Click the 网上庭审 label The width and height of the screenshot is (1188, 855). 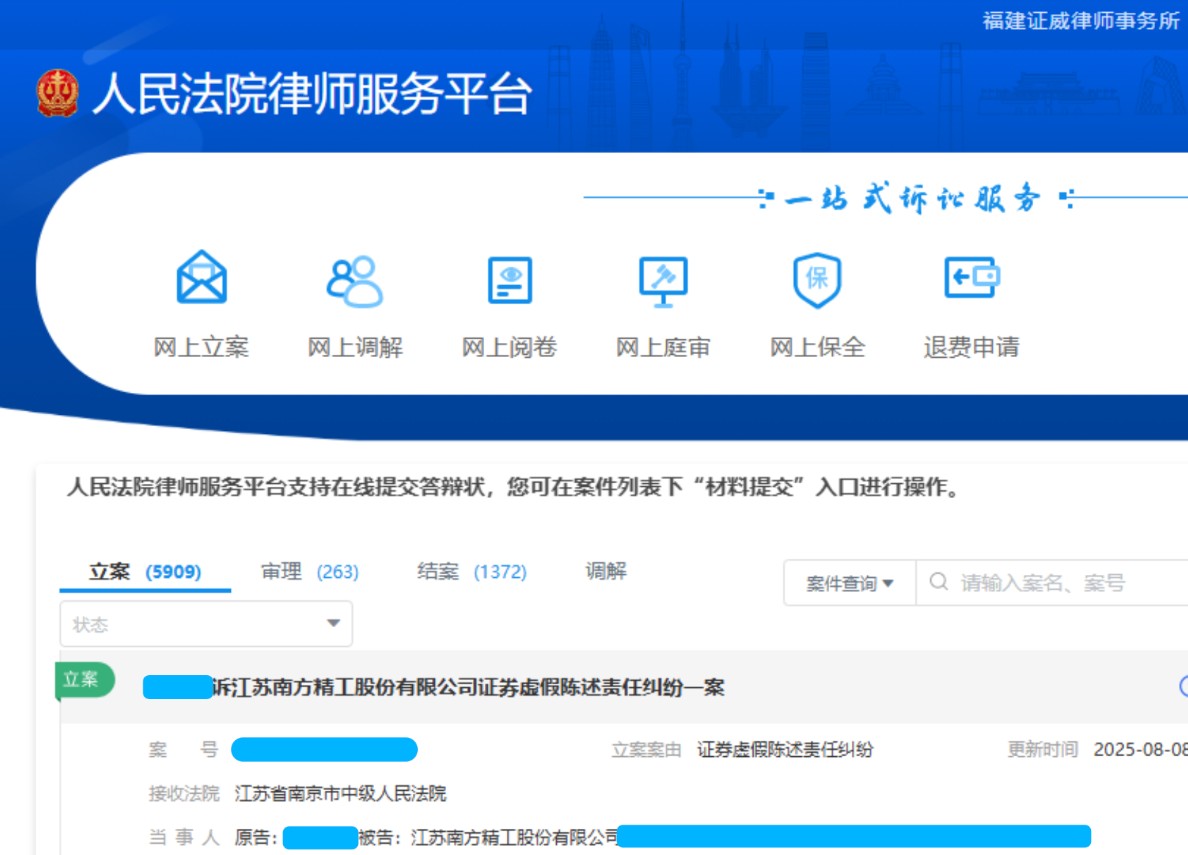663,347
